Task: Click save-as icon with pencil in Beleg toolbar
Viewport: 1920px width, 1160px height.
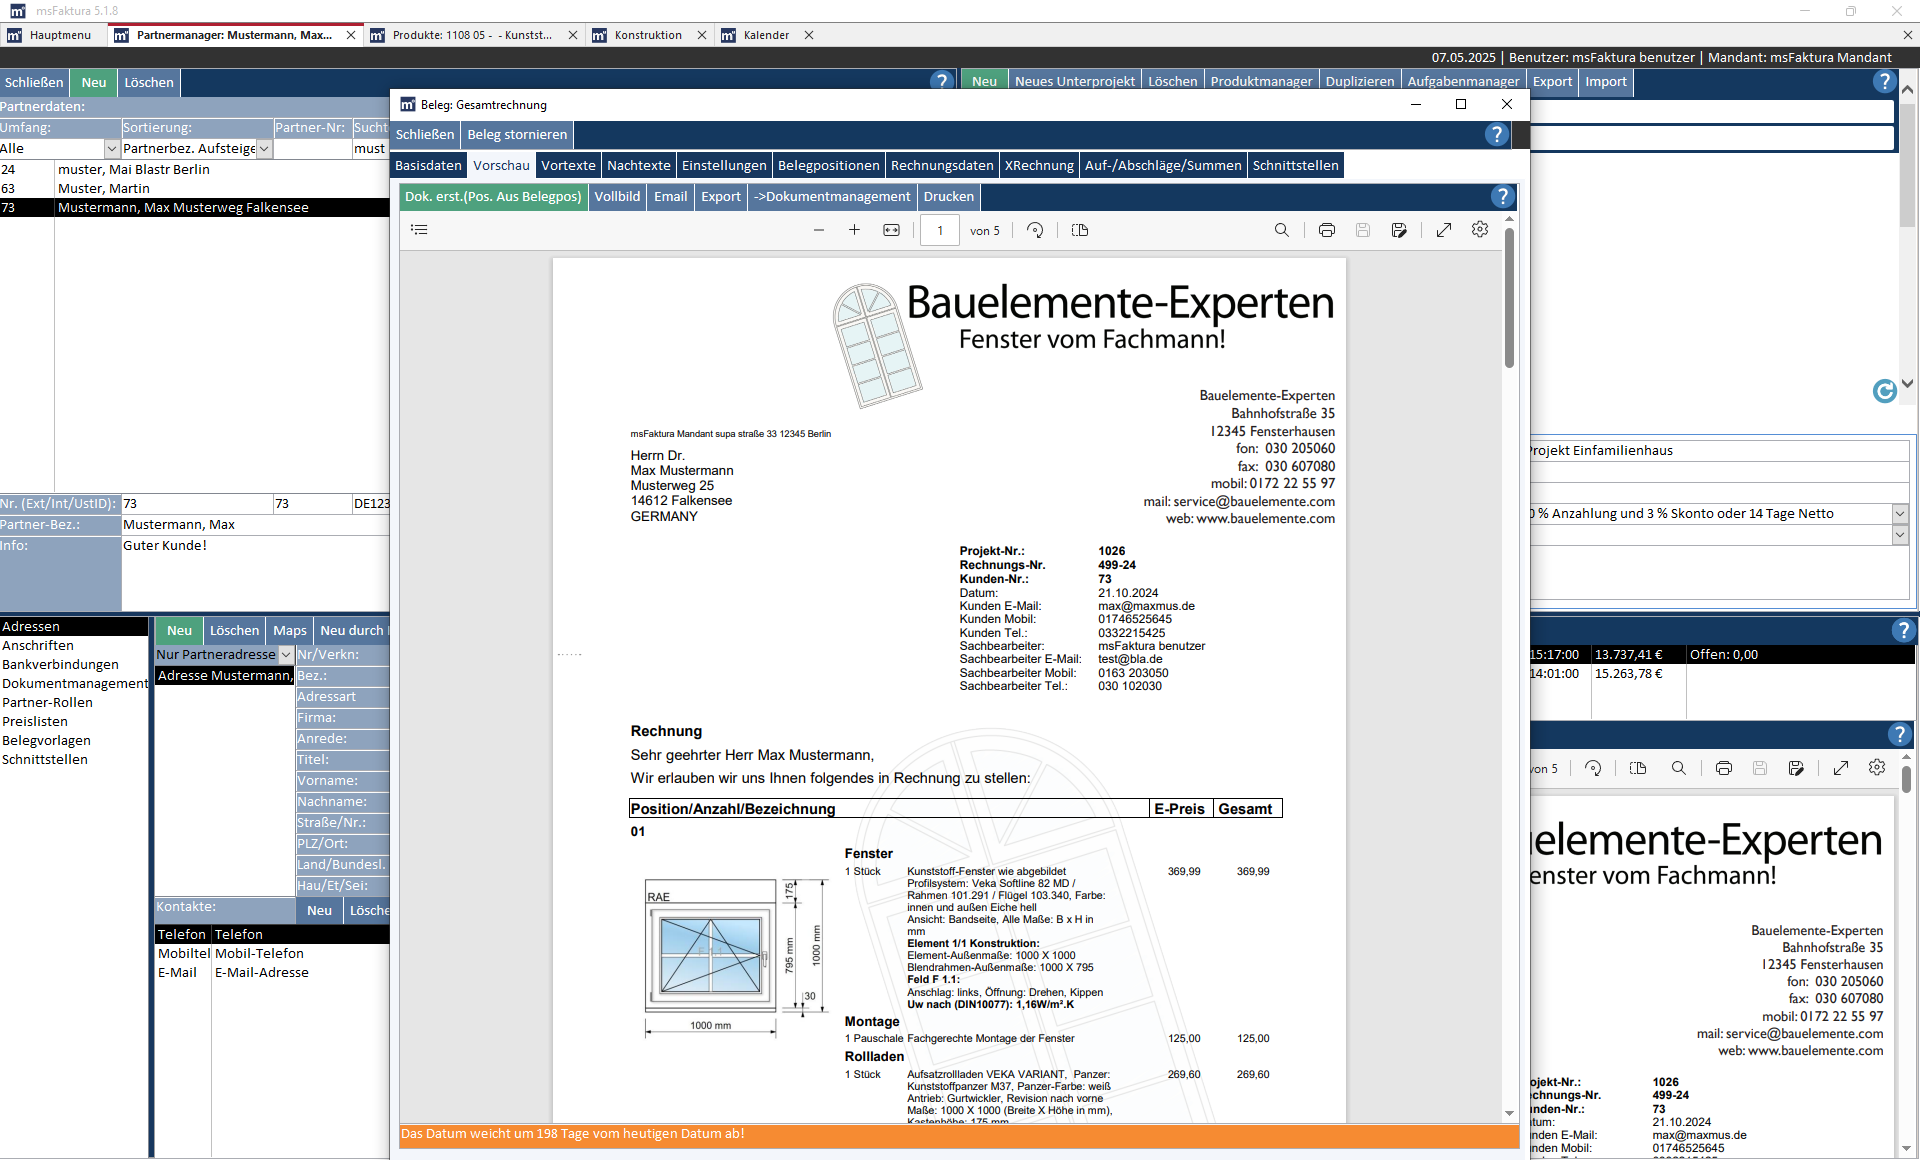Action: (1399, 230)
